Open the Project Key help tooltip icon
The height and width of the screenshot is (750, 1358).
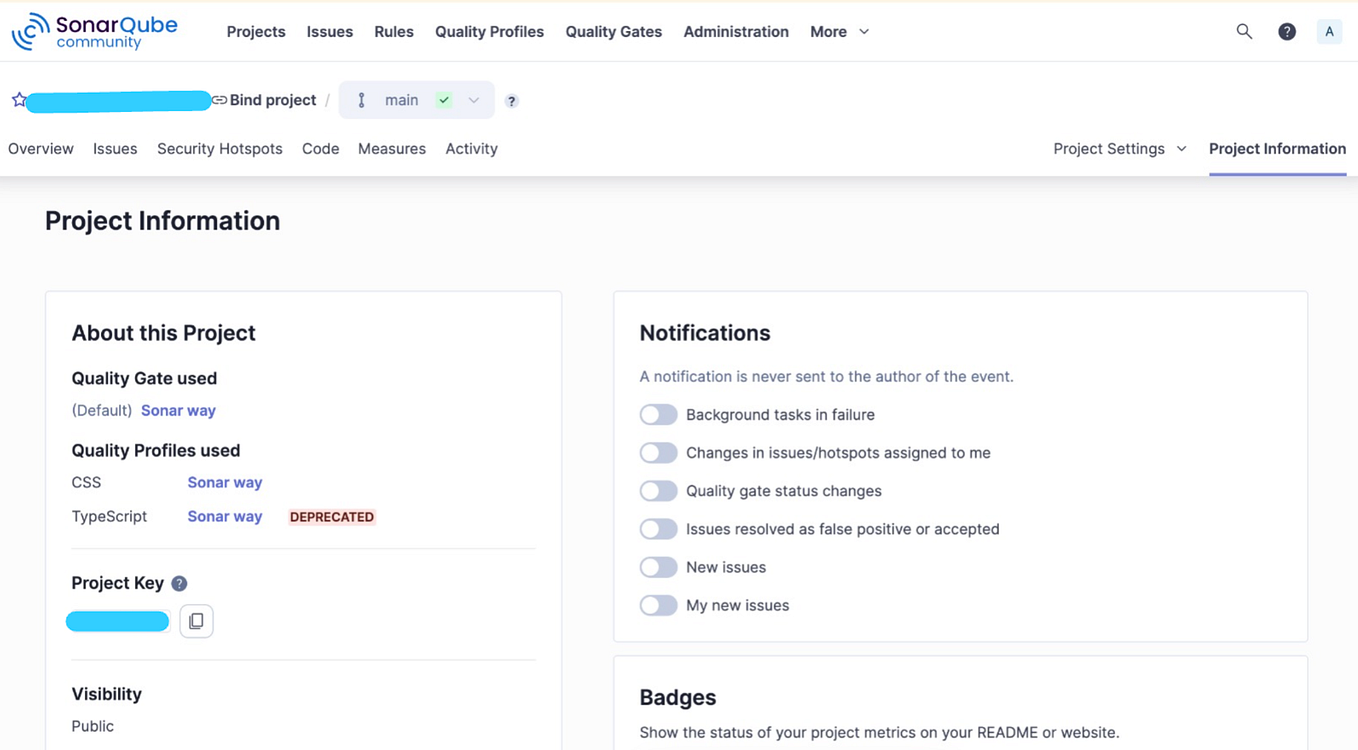coord(179,583)
